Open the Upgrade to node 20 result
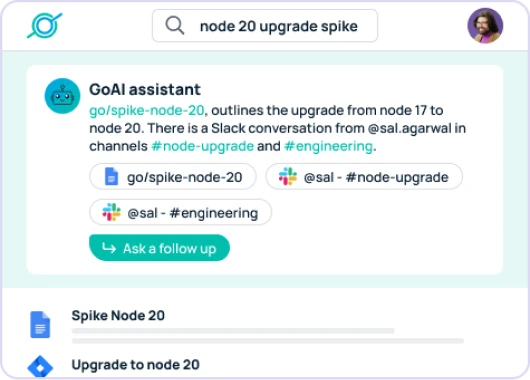This screenshot has height=380, width=530. coord(136,364)
